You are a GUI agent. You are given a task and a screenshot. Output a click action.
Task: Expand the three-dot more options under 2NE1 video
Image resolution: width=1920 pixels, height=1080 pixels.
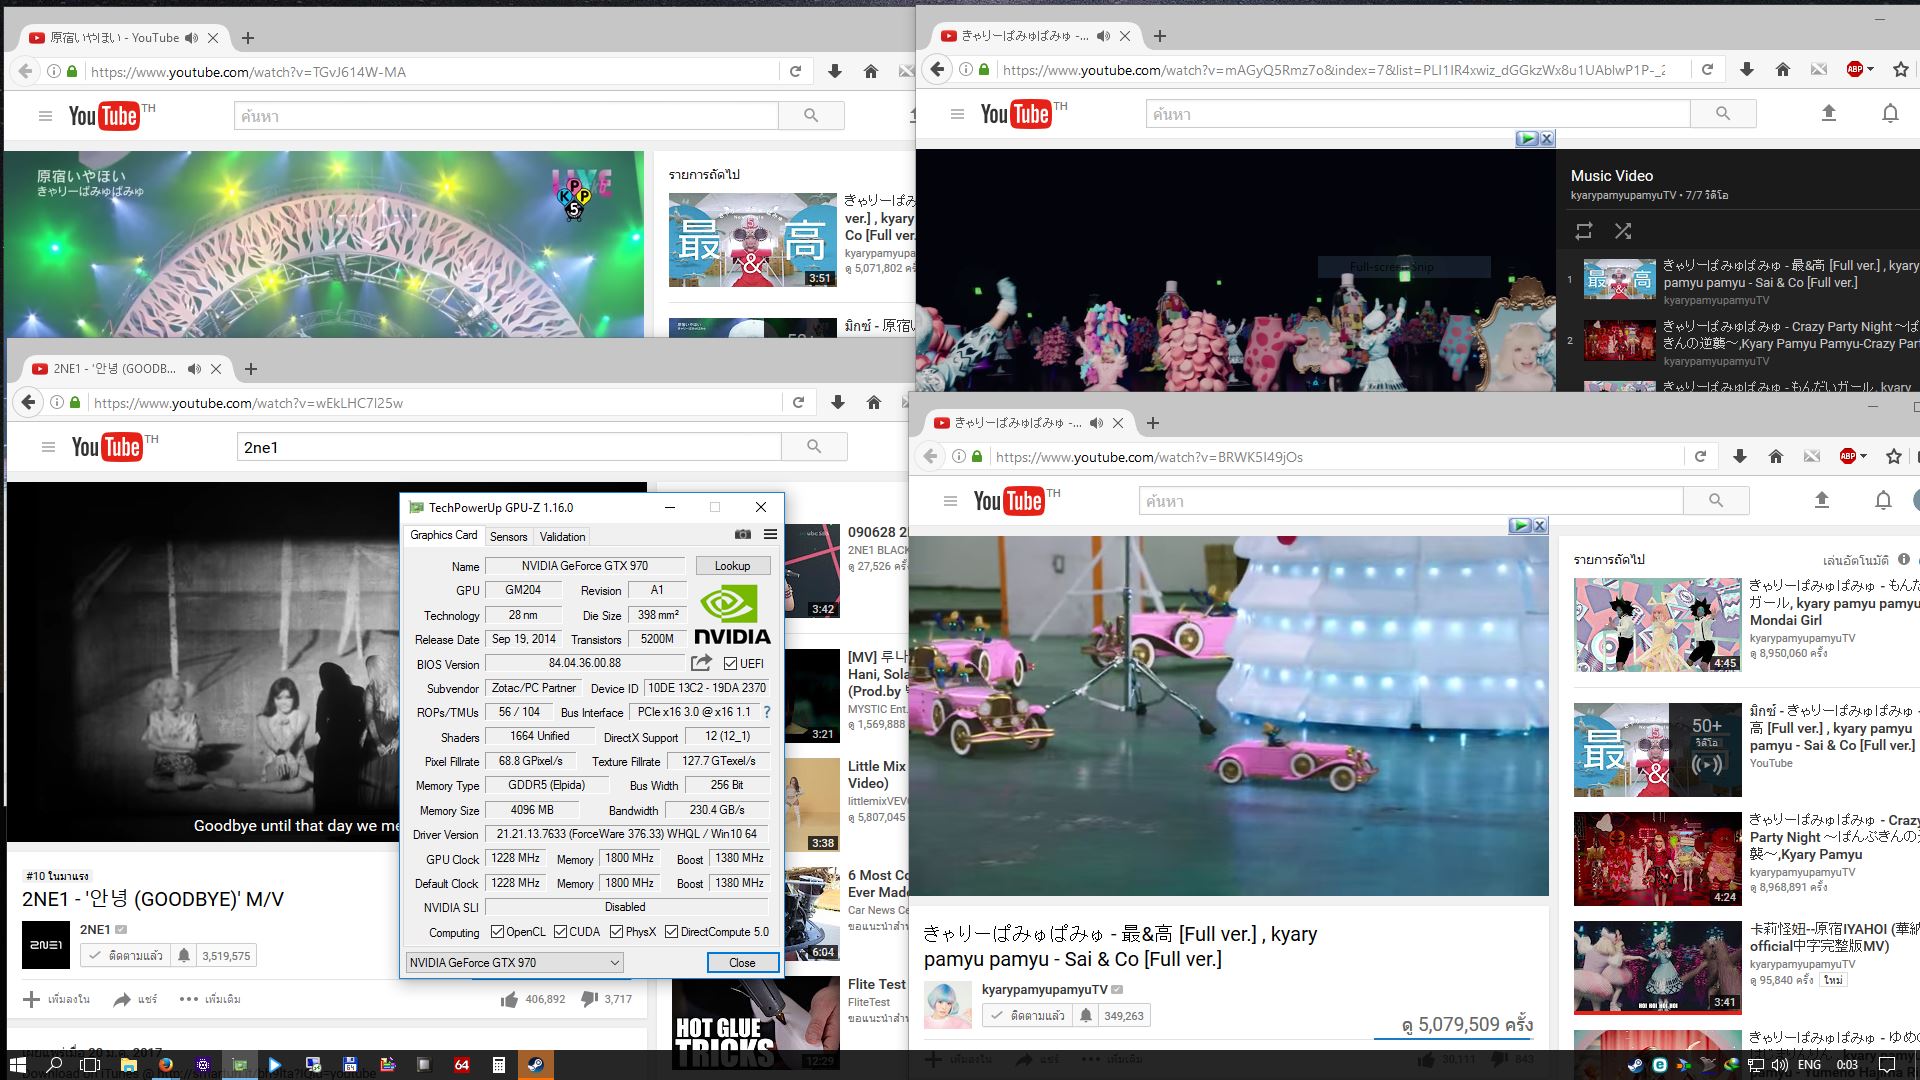point(188,999)
